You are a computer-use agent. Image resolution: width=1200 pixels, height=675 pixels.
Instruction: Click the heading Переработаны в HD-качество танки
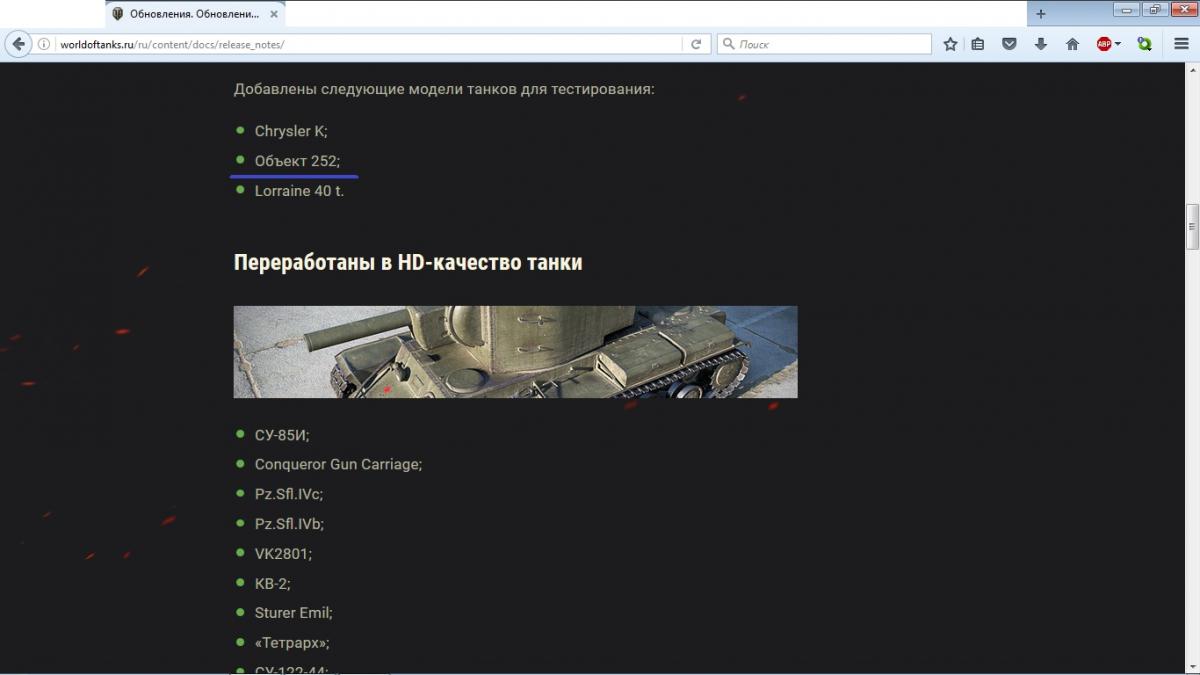coord(408,262)
